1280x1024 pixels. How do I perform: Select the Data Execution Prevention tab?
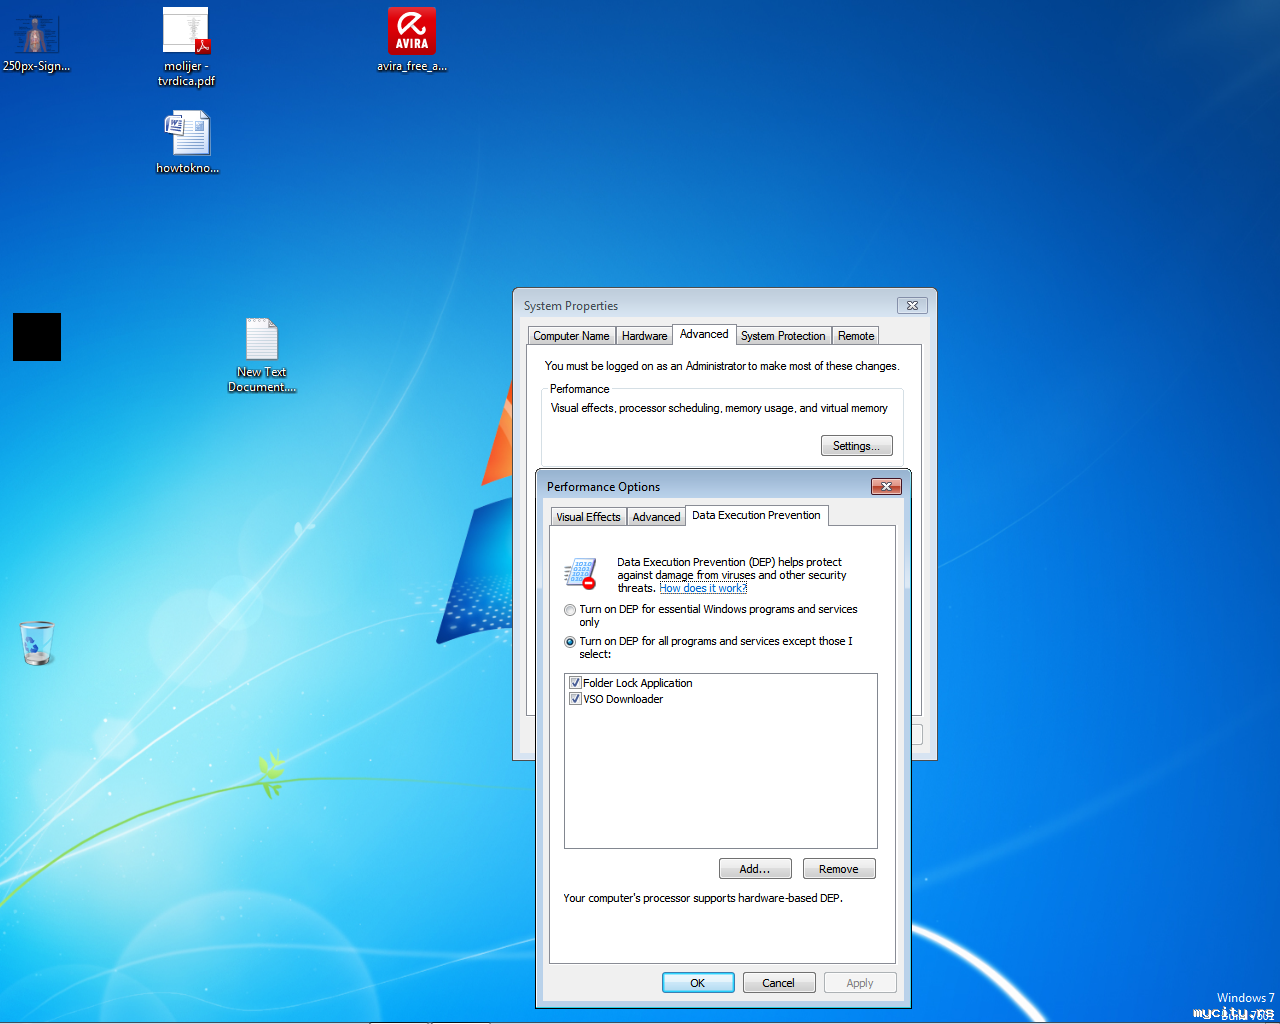pyautogui.click(x=756, y=515)
